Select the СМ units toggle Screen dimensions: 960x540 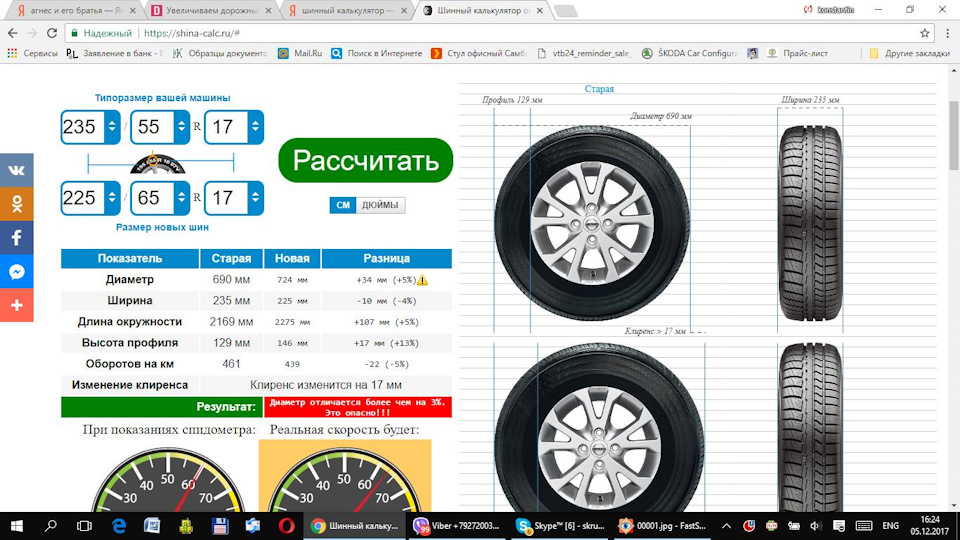[x=343, y=205]
